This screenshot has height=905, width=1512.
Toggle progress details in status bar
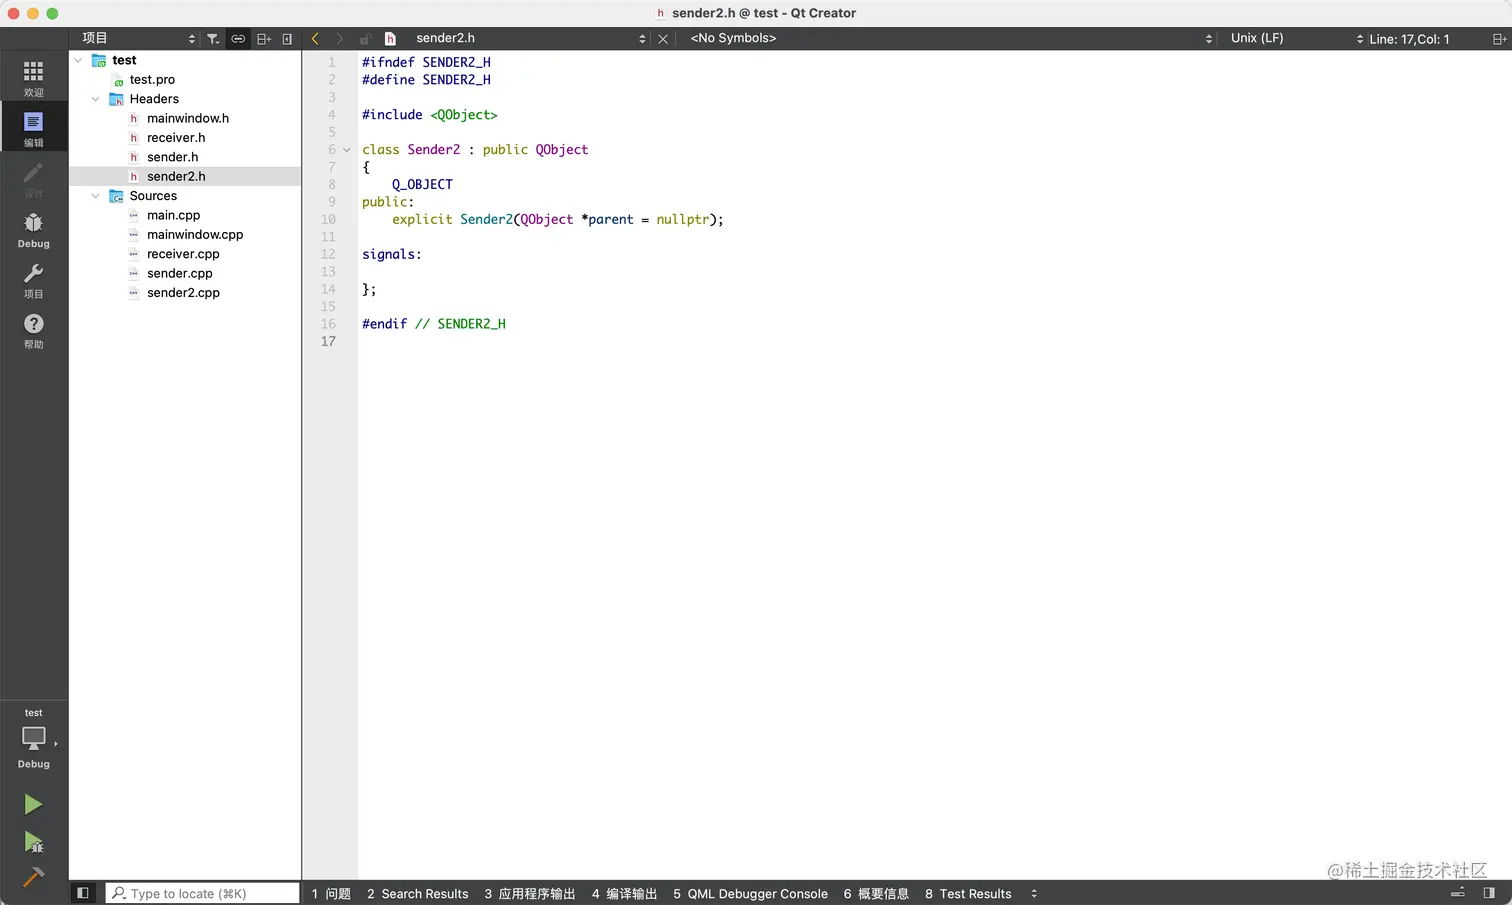click(1458, 893)
